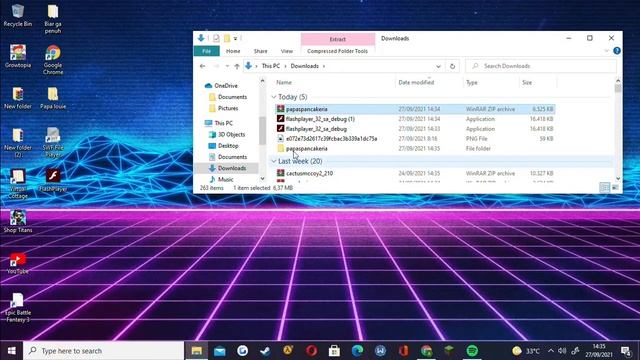
Task: Open the Recycle Bin desktop icon
Action: pyautogui.click(x=18, y=16)
